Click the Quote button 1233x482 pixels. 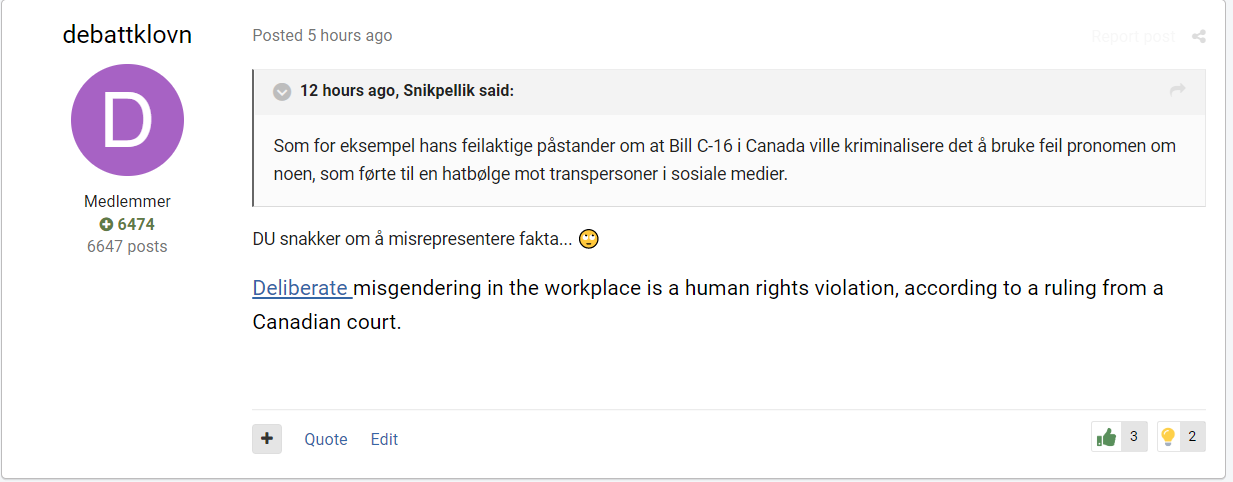326,439
